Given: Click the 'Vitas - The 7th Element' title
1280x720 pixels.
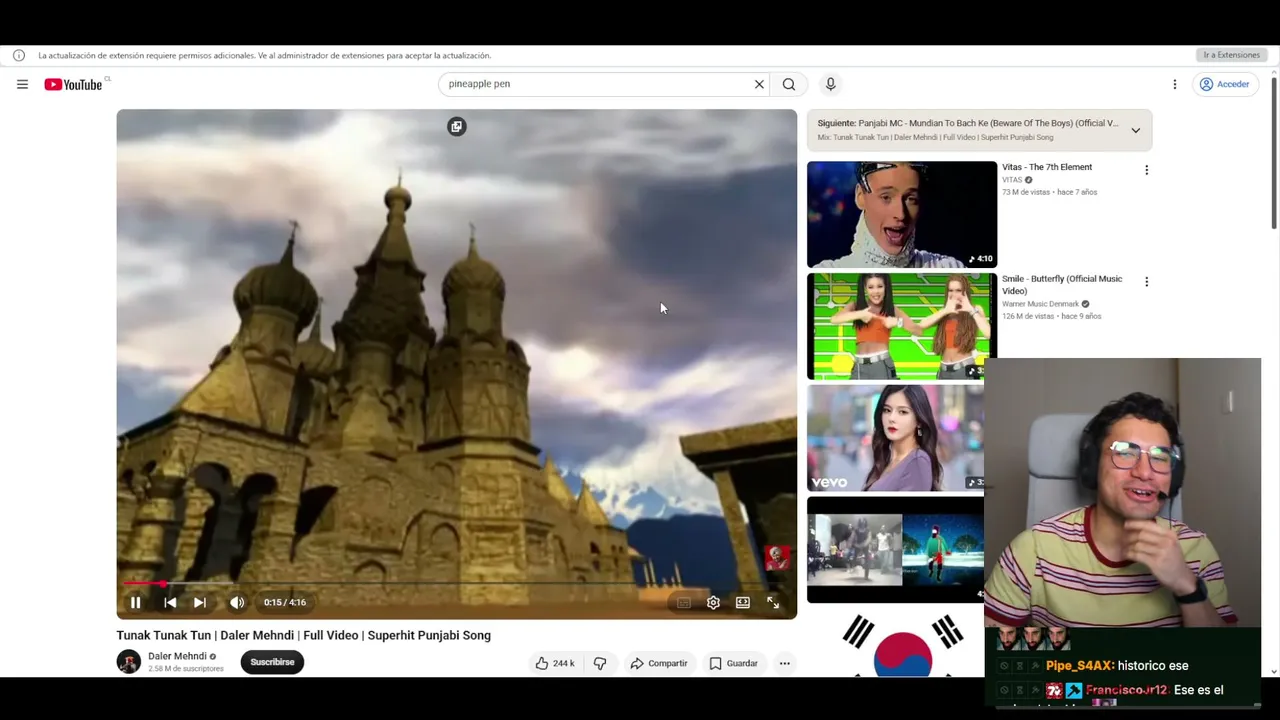Looking at the screenshot, I should click(x=1047, y=167).
